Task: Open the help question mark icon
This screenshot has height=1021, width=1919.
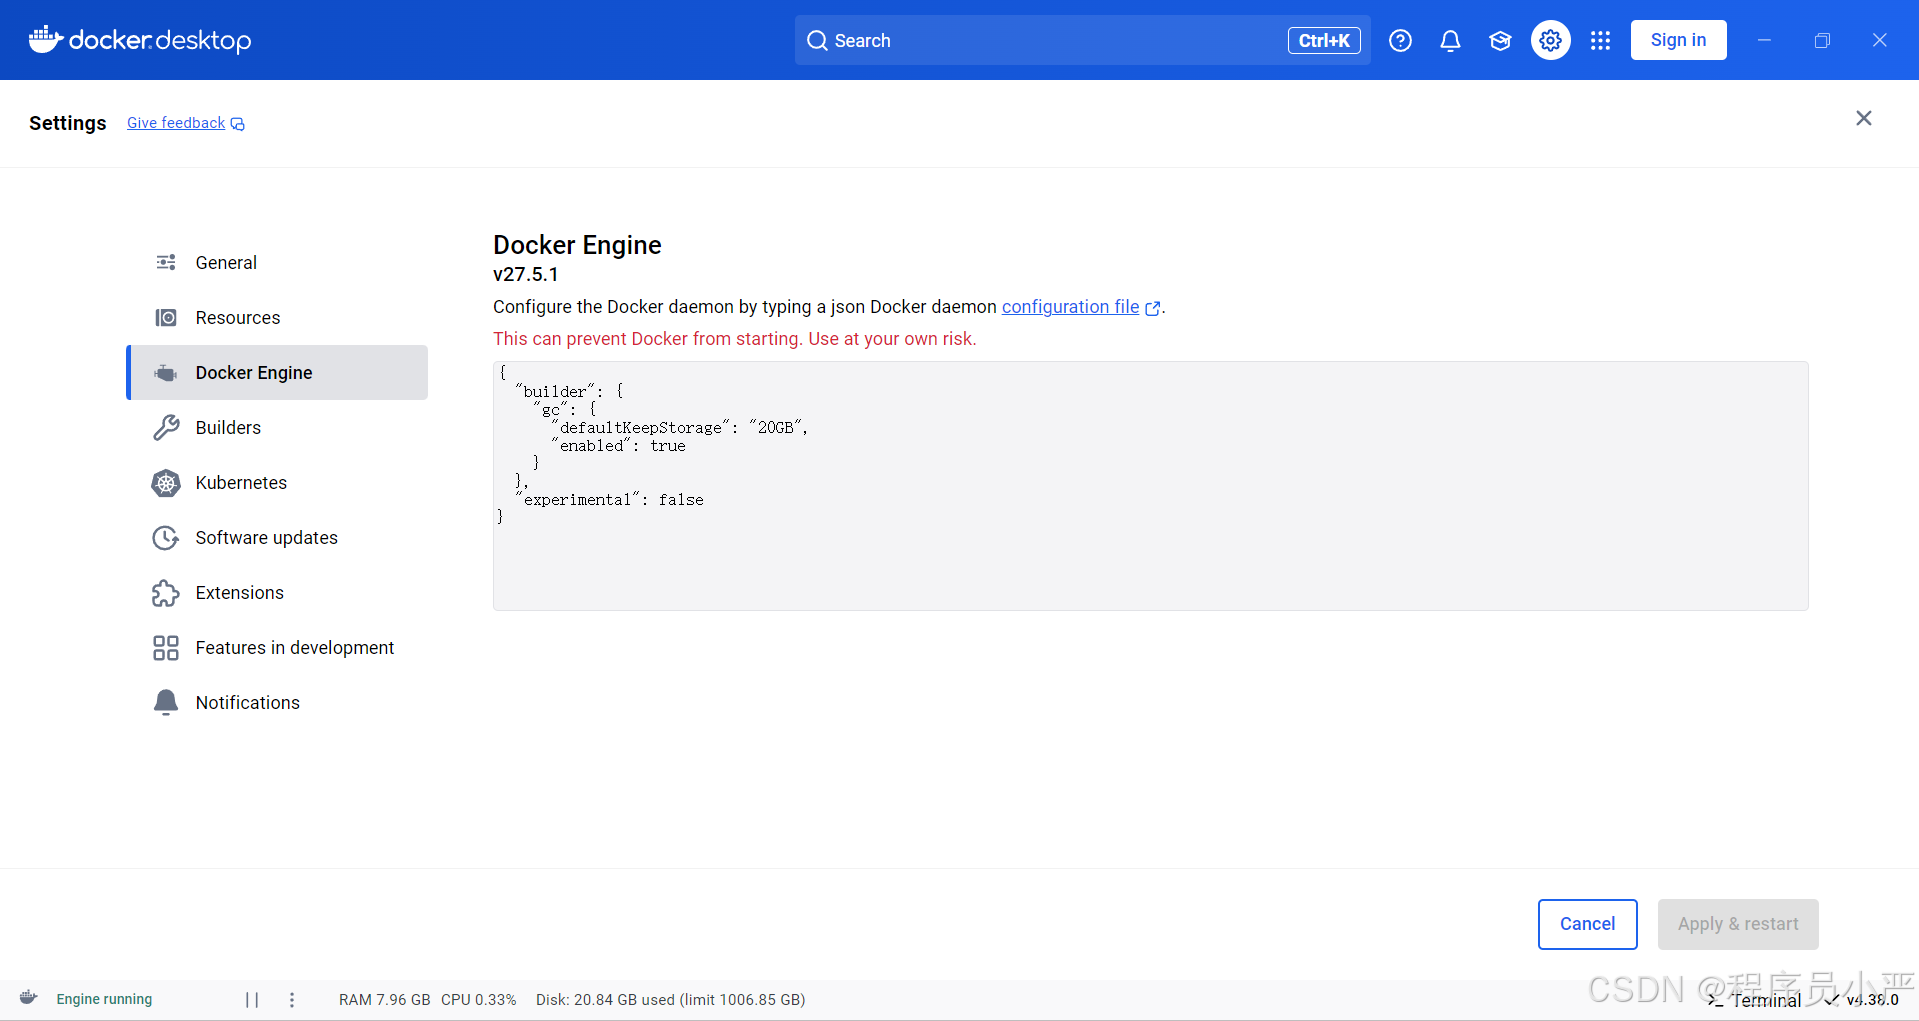Action: pyautogui.click(x=1400, y=40)
